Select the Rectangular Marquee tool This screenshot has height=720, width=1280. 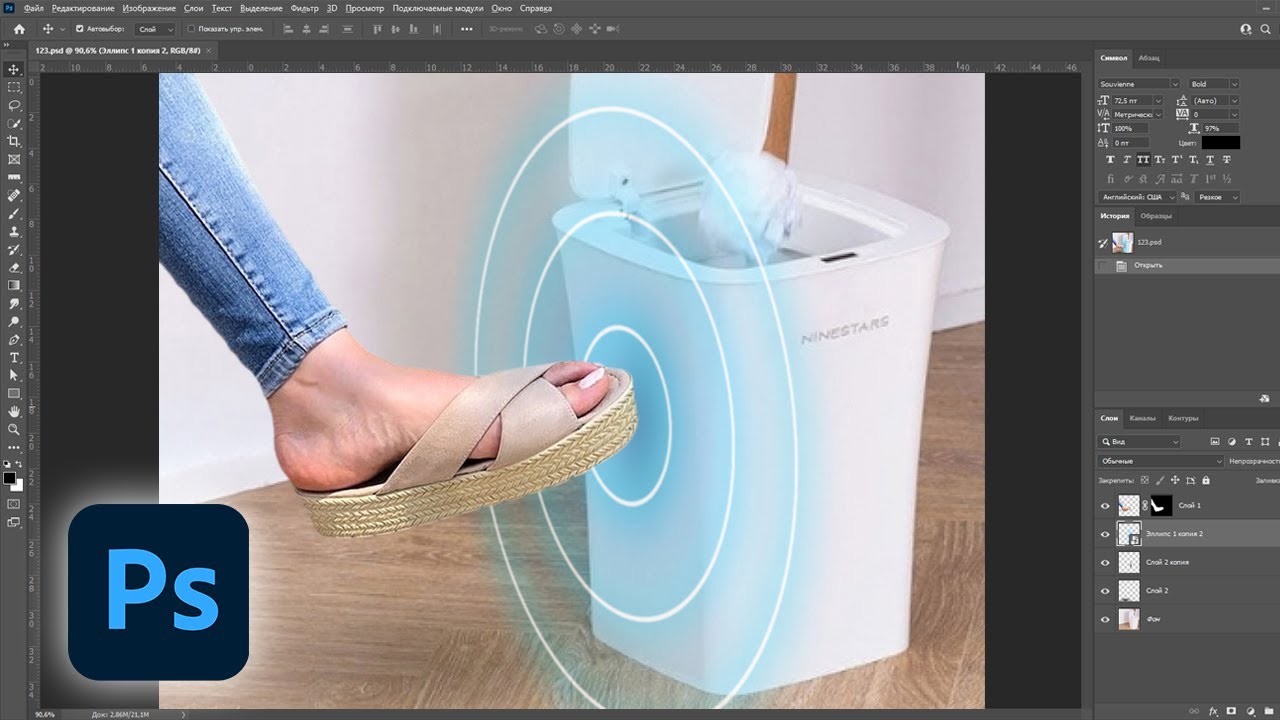14,87
